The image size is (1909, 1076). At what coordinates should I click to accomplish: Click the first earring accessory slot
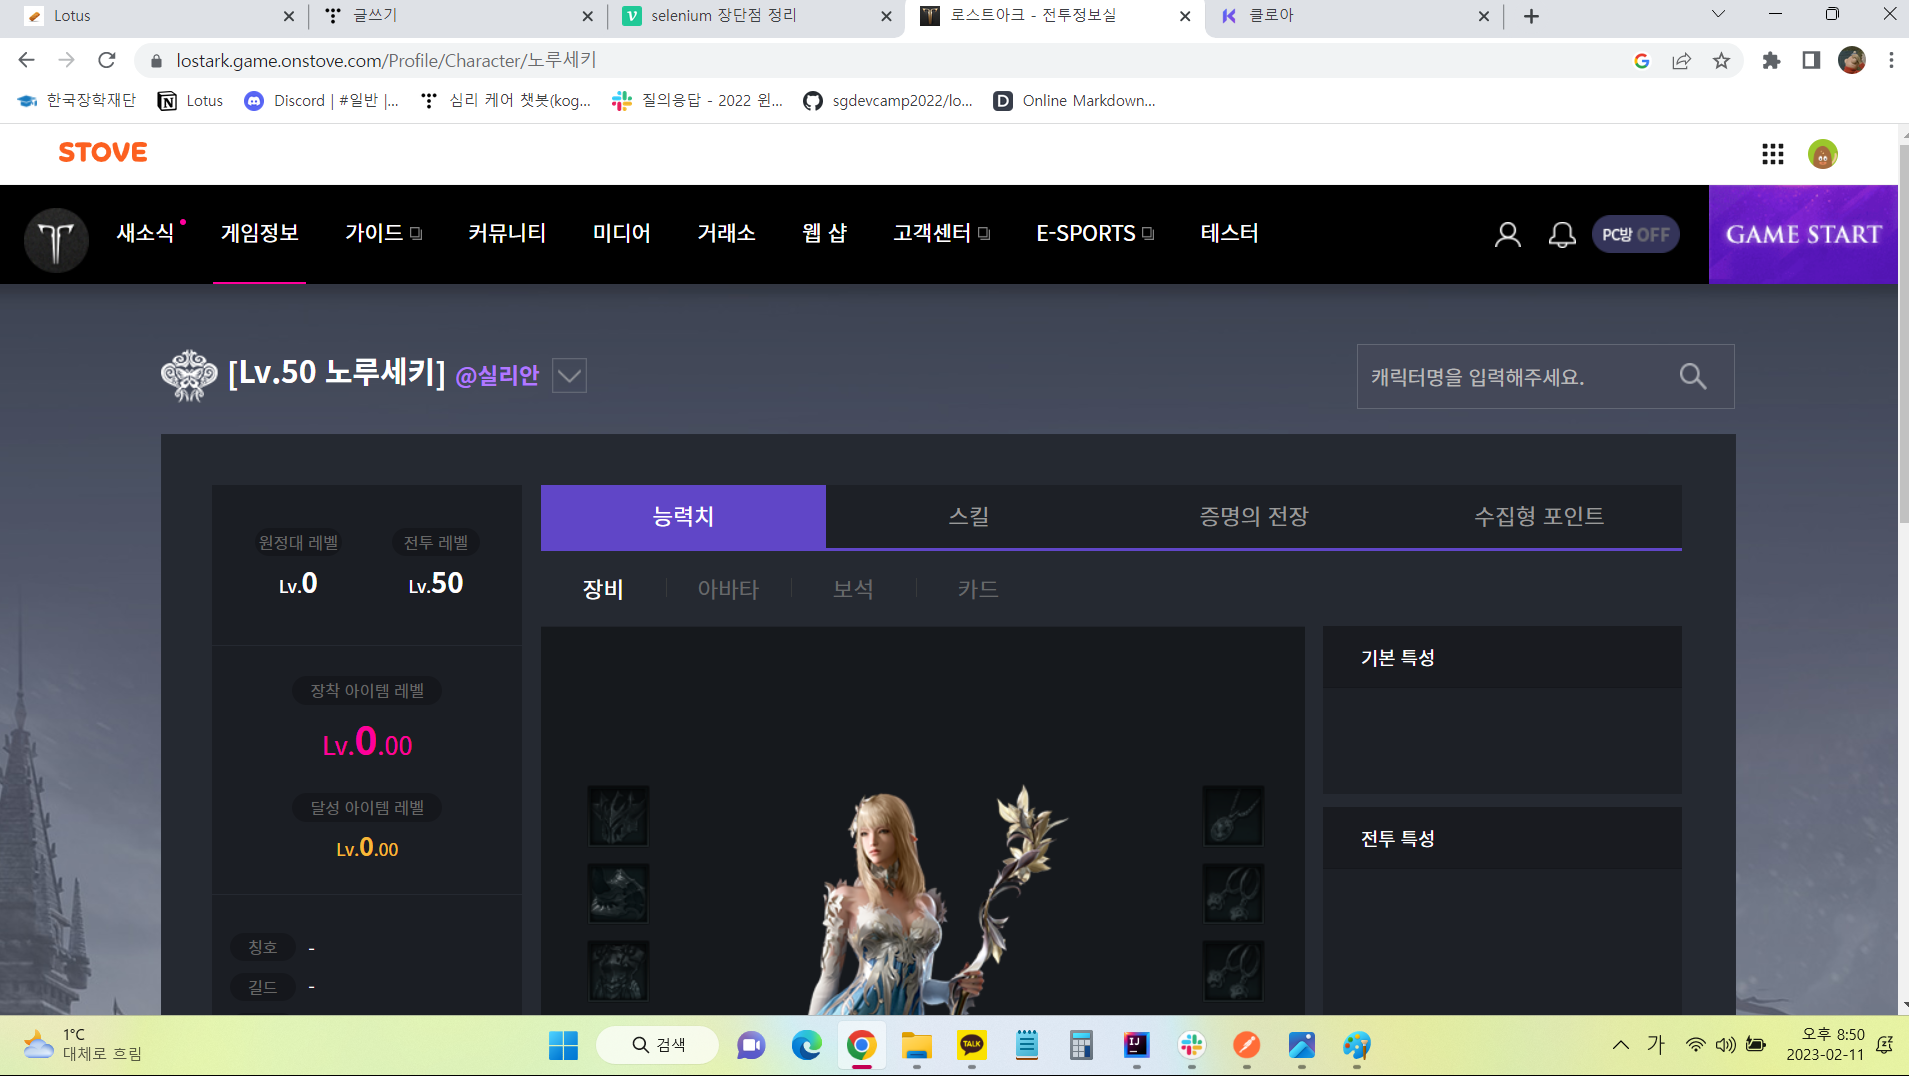(1233, 893)
